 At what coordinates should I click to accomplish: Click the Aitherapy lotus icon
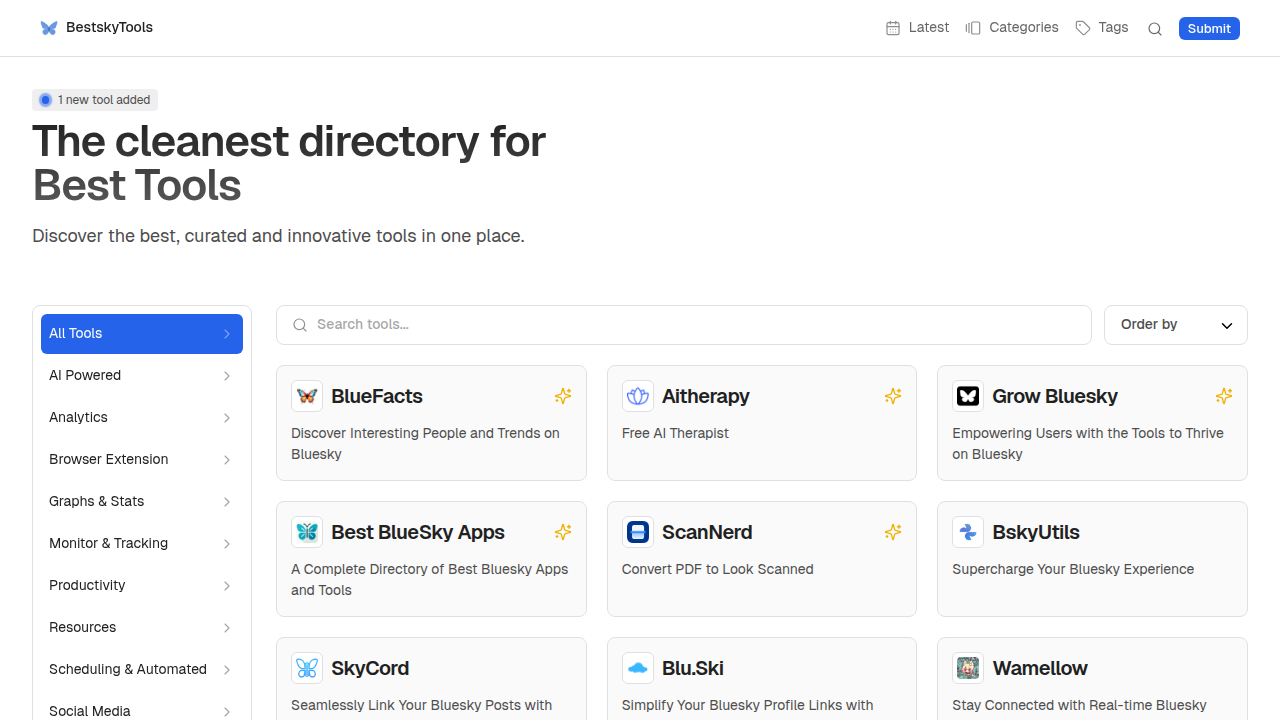click(638, 396)
